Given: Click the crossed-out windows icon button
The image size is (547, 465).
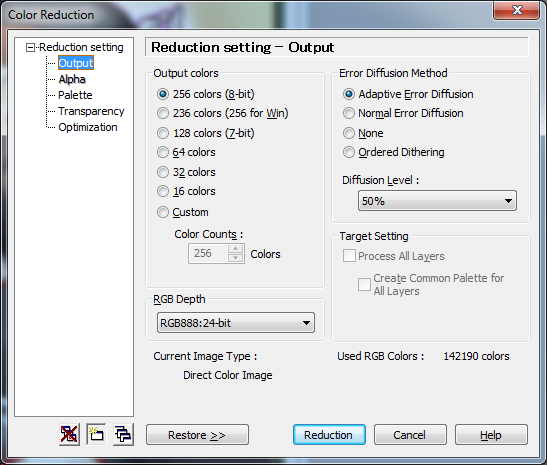Looking at the screenshot, I should tap(69, 434).
